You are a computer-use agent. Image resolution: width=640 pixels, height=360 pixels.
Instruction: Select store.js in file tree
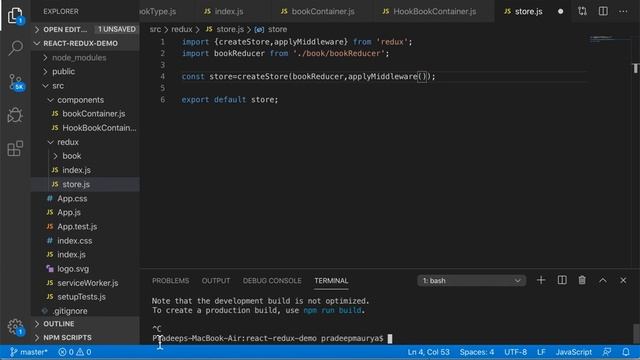click(85, 184)
